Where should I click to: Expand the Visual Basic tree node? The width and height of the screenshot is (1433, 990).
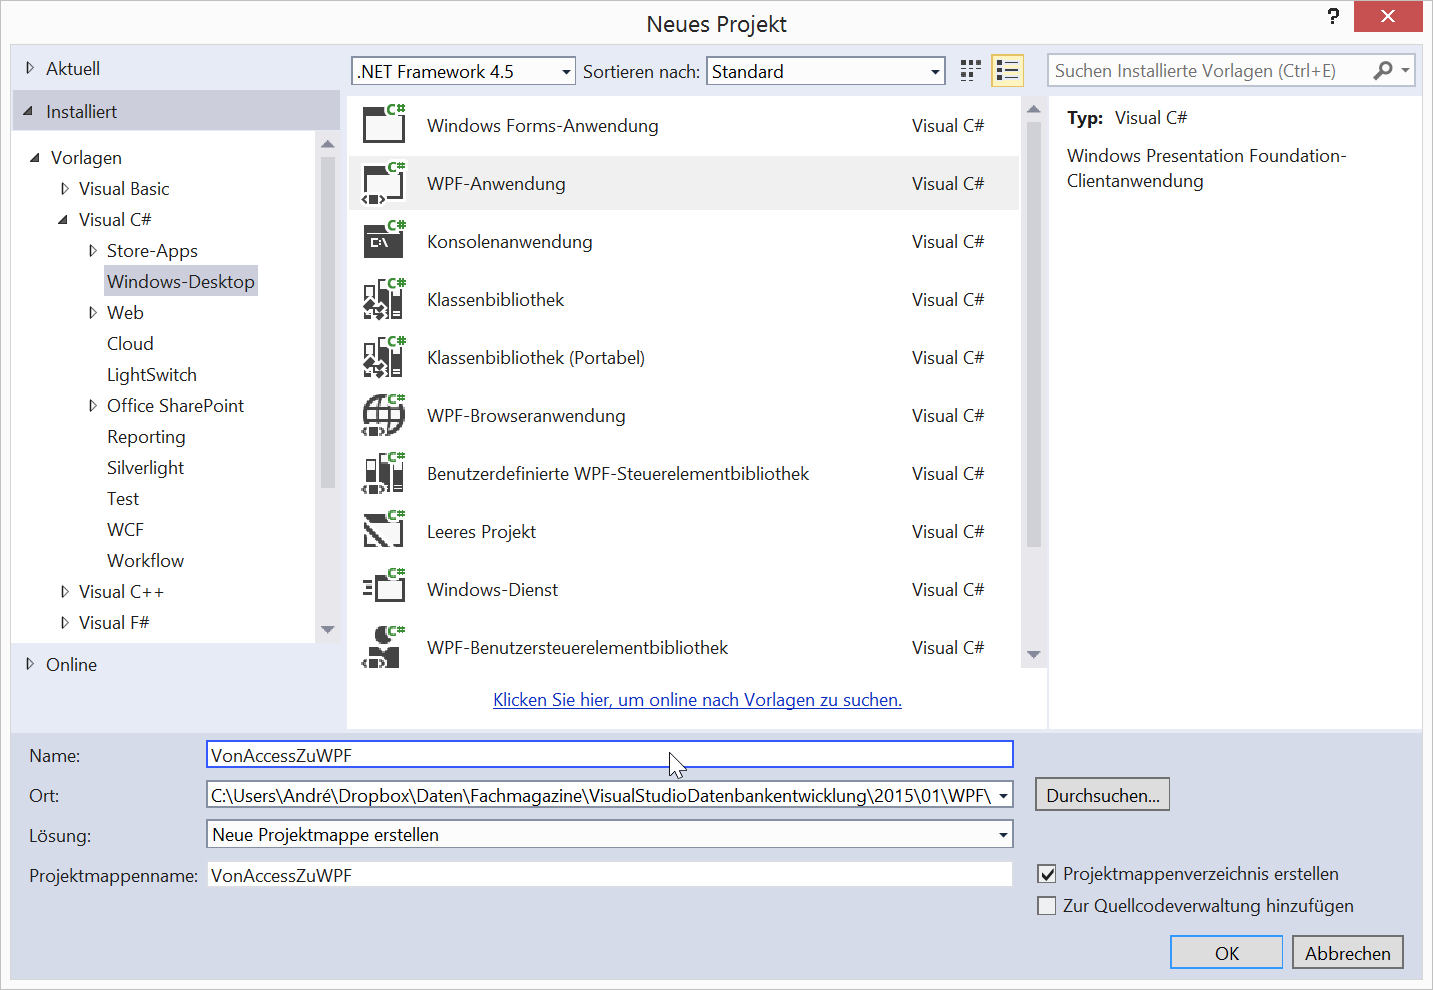point(65,189)
